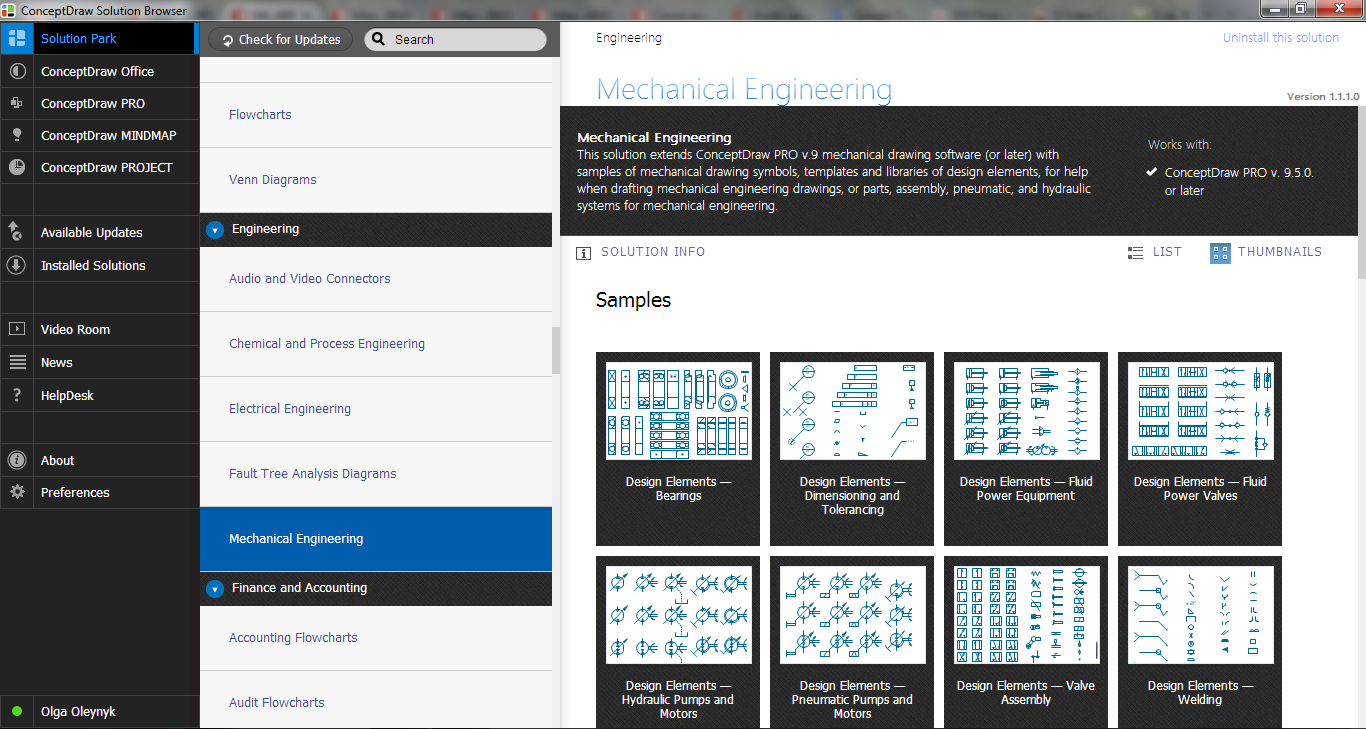1366x729 pixels.
Task: Click the solutions list scrollbar thumb
Action: (556, 350)
